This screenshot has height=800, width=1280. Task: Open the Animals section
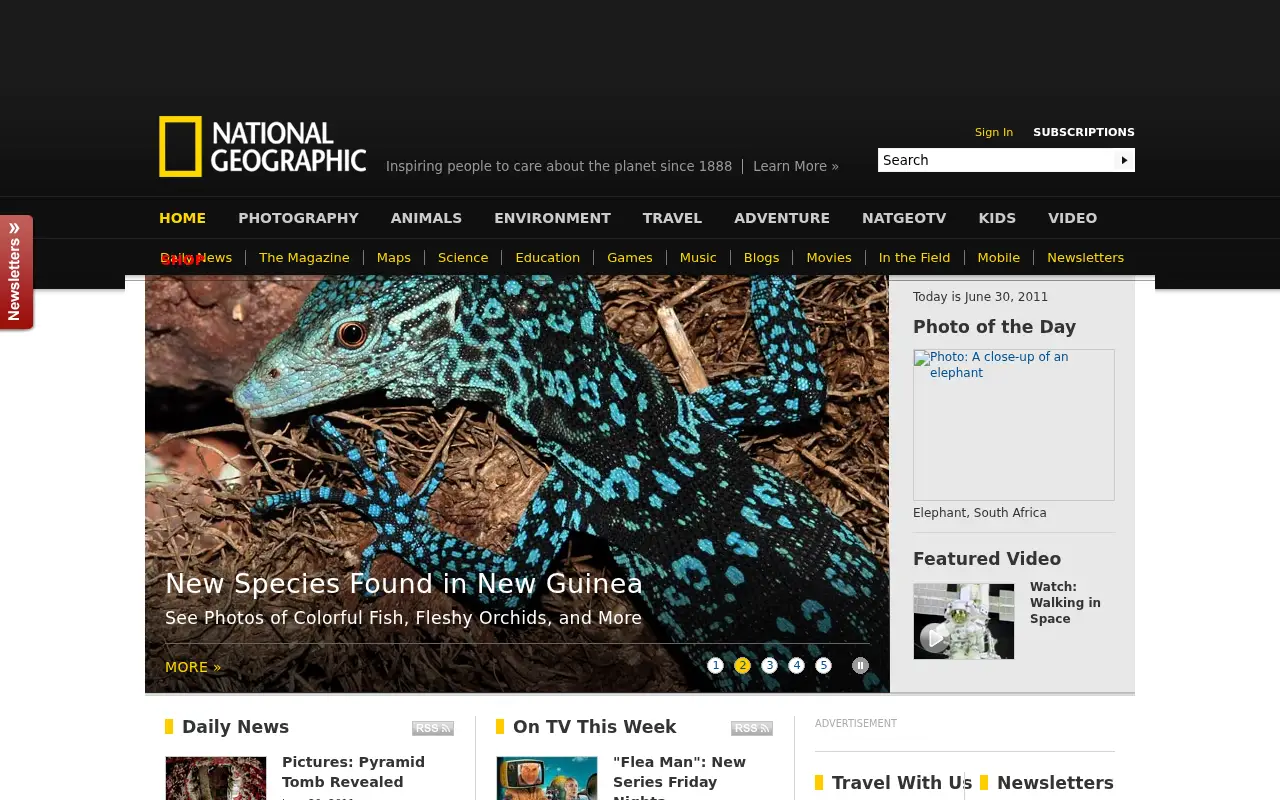[426, 218]
